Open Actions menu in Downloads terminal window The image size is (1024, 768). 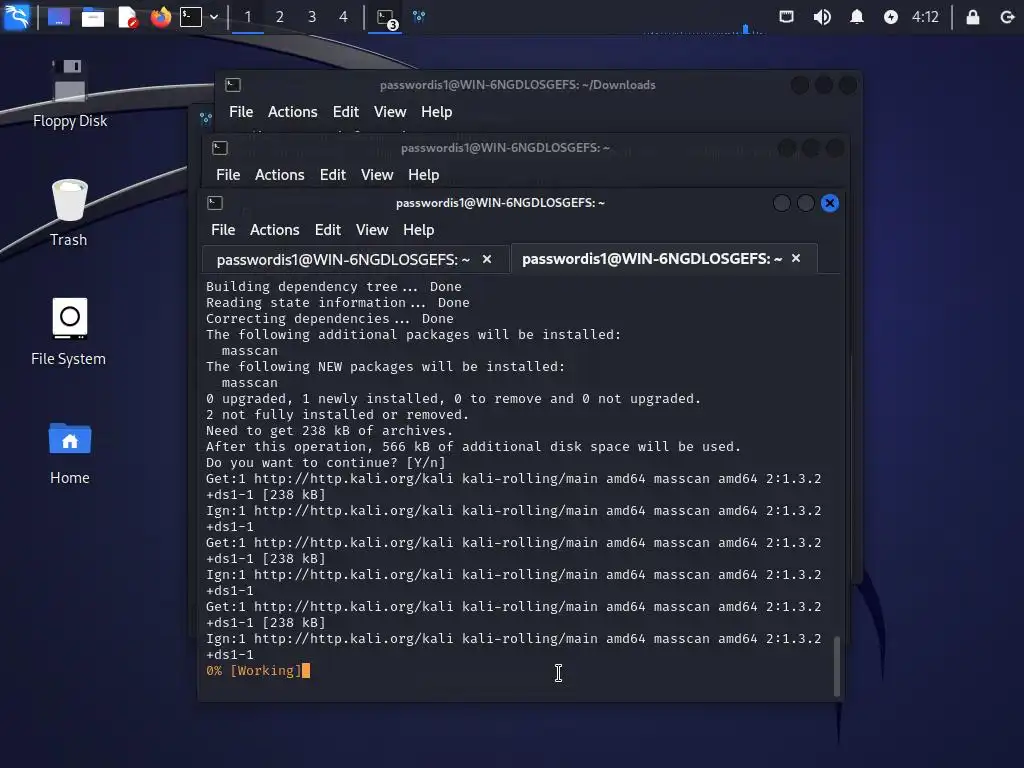click(x=293, y=112)
